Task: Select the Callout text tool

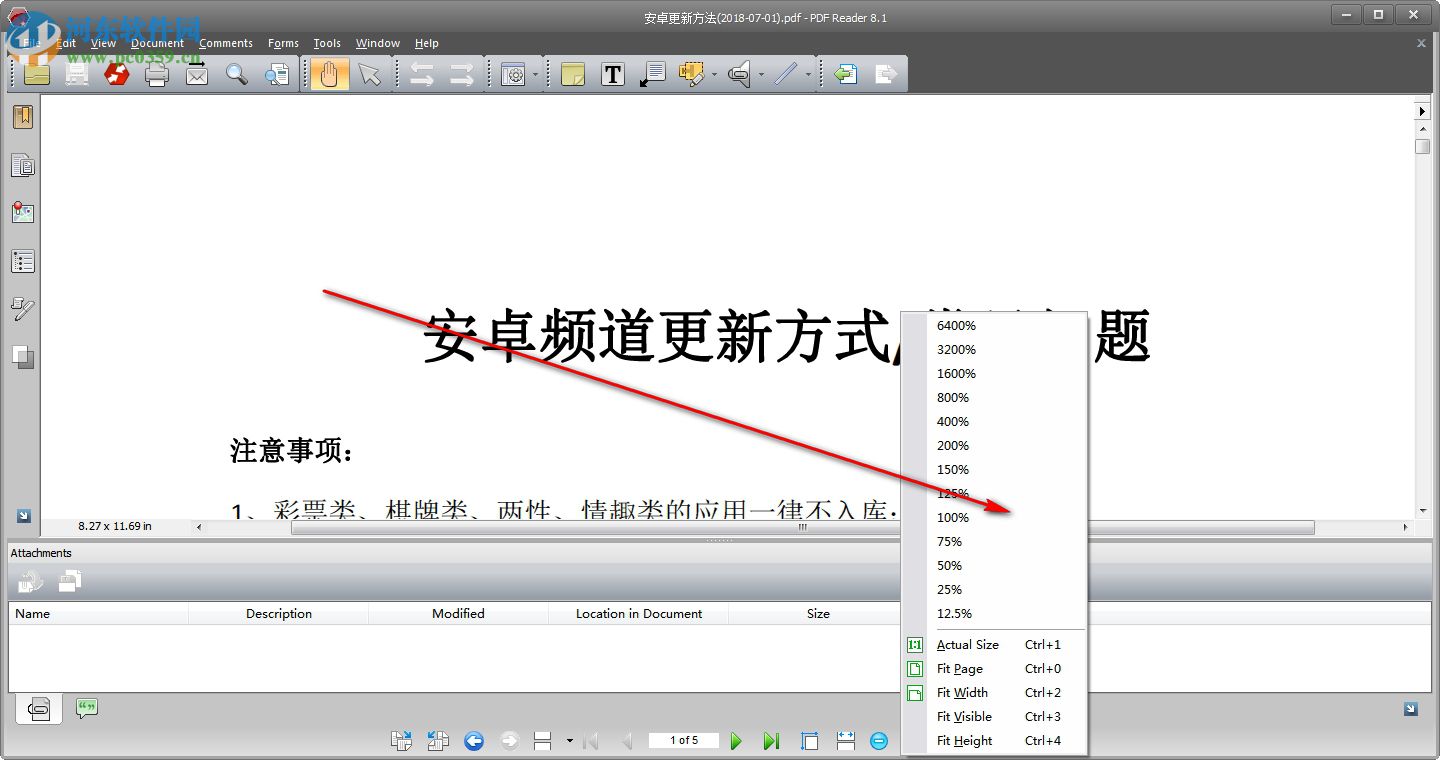Action: [652, 74]
